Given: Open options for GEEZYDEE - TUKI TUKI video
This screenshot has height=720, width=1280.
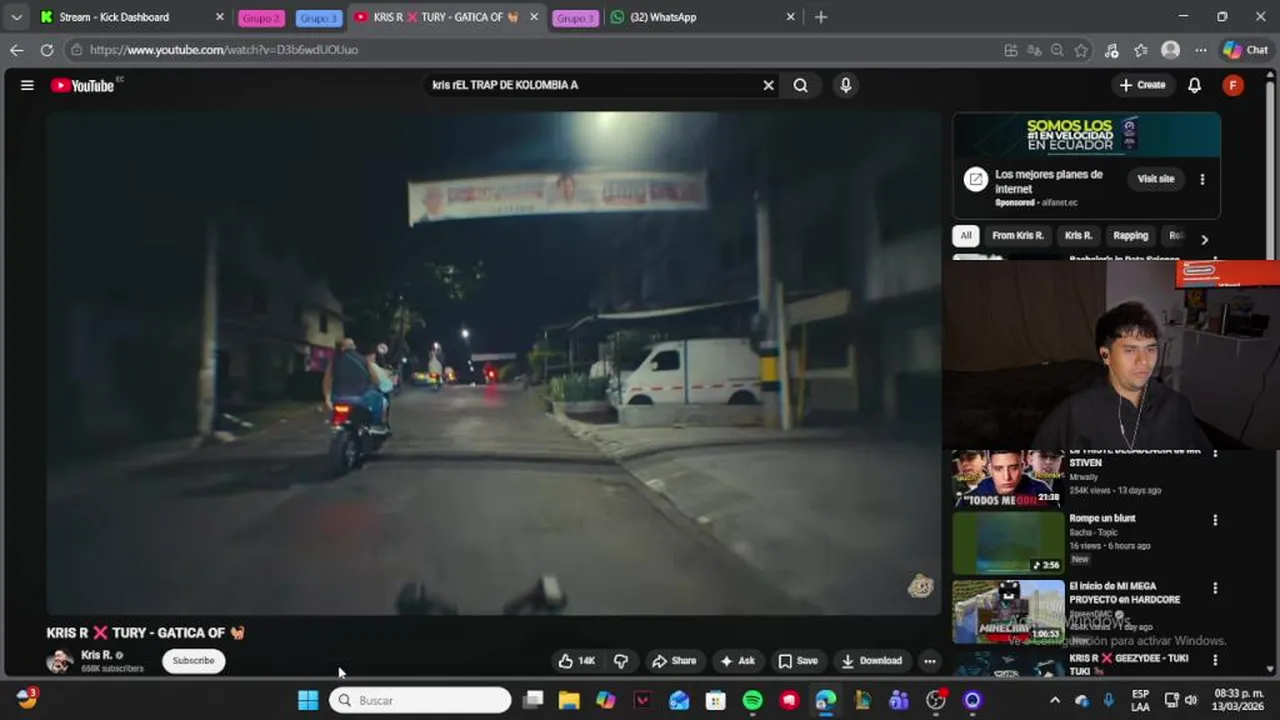Looking at the screenshot, I should 1215,660.
